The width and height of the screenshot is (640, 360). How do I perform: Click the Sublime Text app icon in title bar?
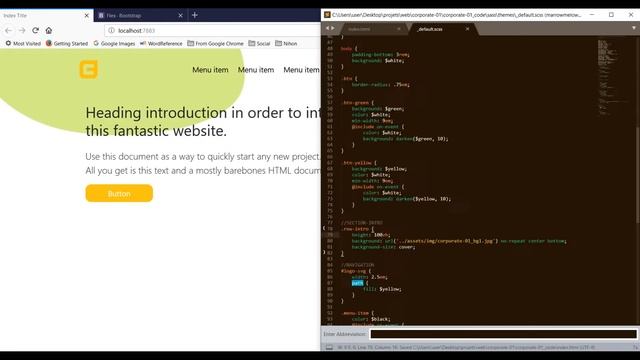pos(327,15)
